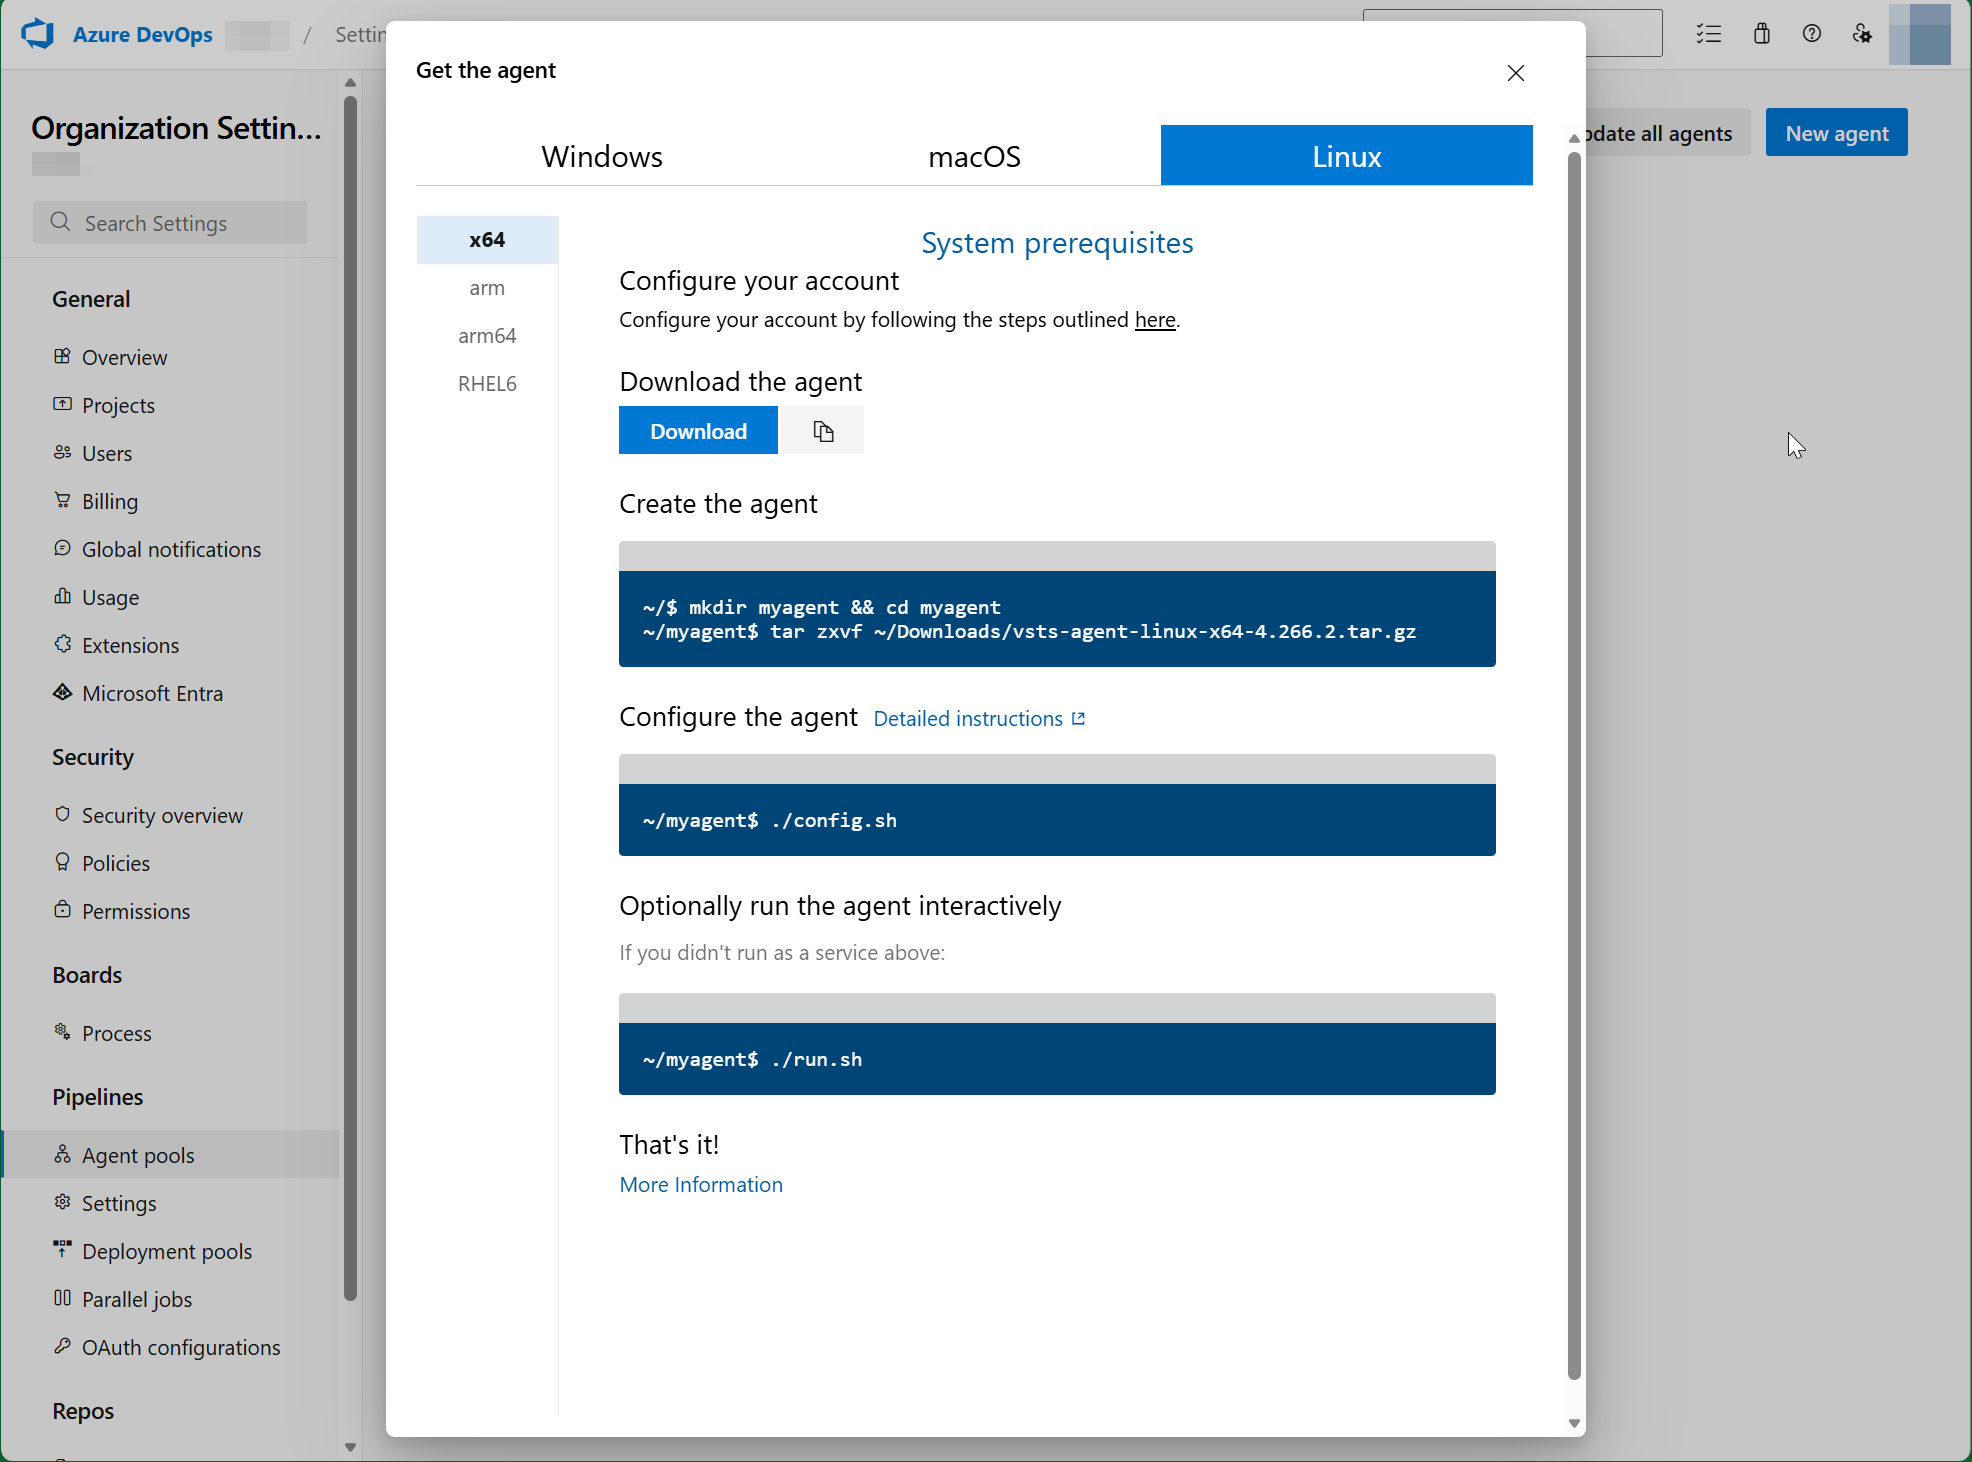Open Parallel jobs in sidebar
The image size is (1972, 1462).
tap(137, 1299)
